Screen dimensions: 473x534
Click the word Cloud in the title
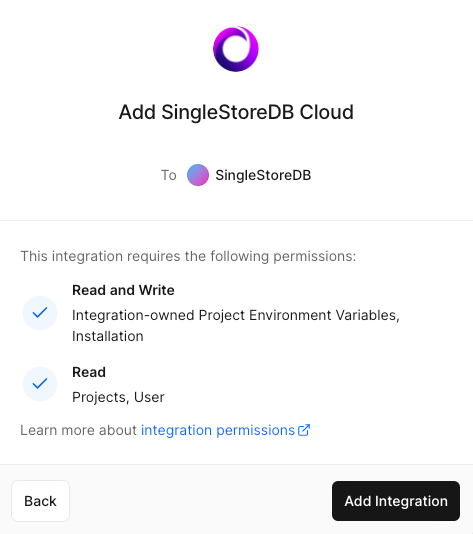point(327,112)
